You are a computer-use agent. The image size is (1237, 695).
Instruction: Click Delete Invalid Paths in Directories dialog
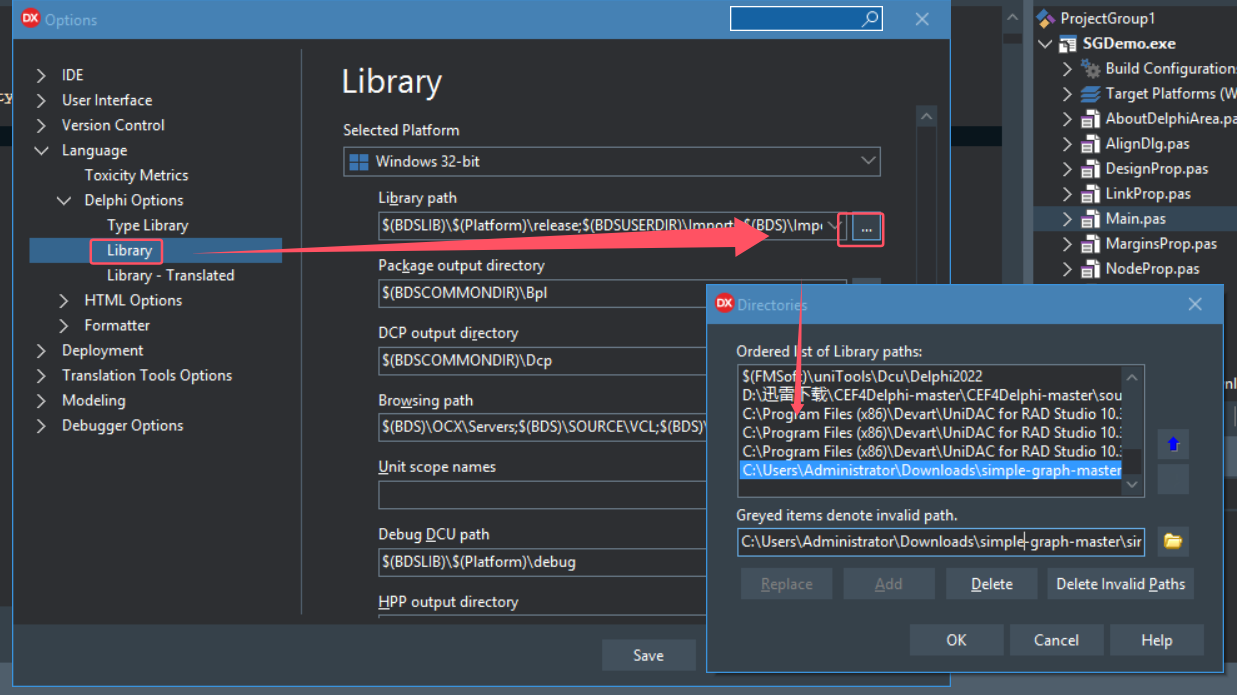pos(1120,583)
